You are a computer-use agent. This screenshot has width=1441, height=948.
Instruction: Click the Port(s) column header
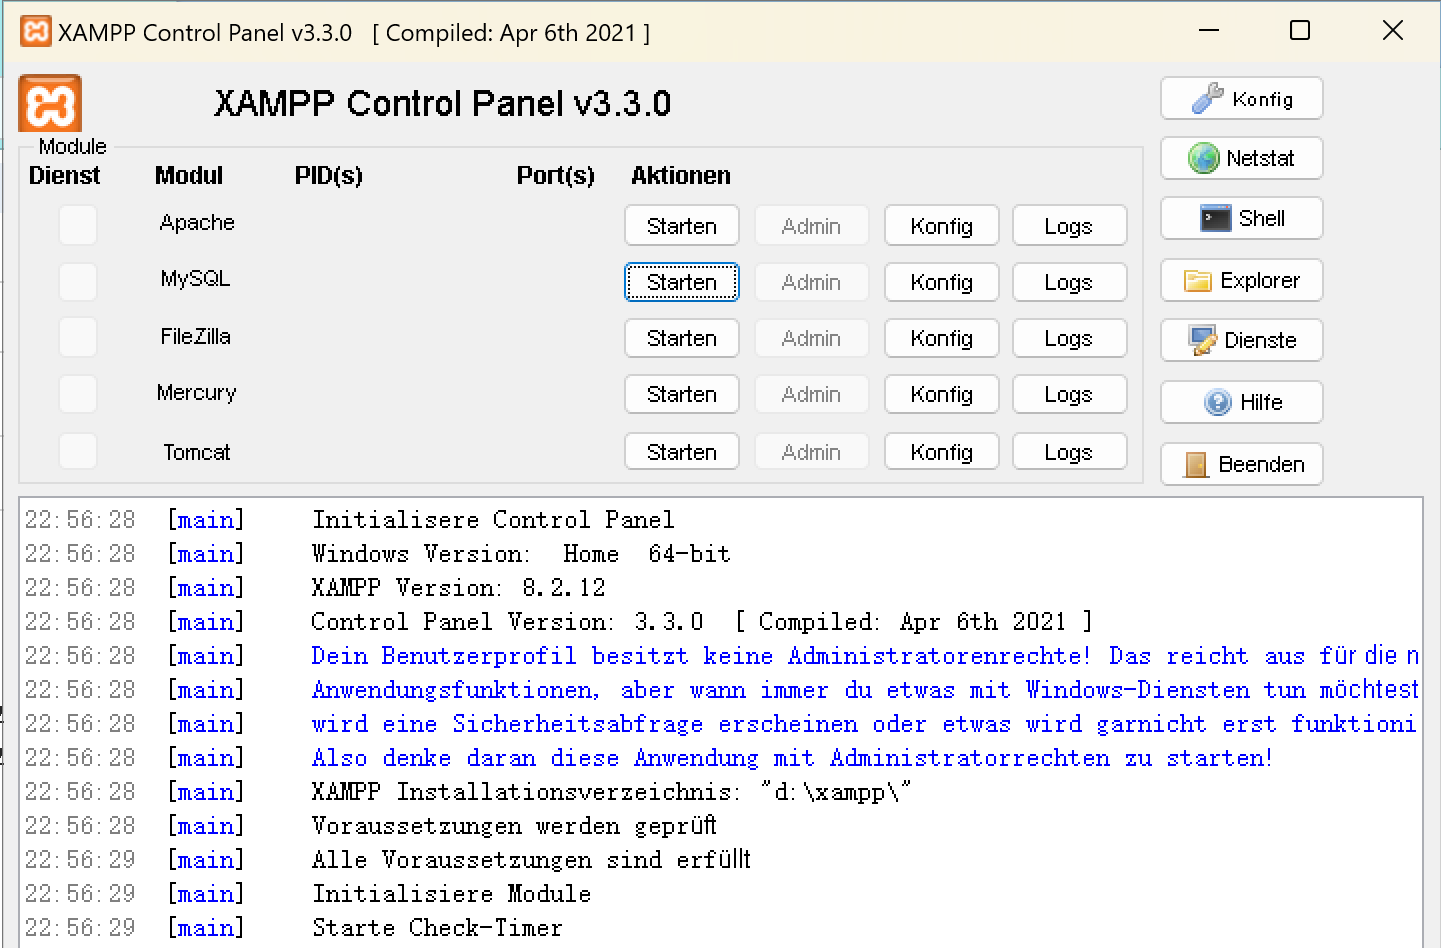[555, 175]
